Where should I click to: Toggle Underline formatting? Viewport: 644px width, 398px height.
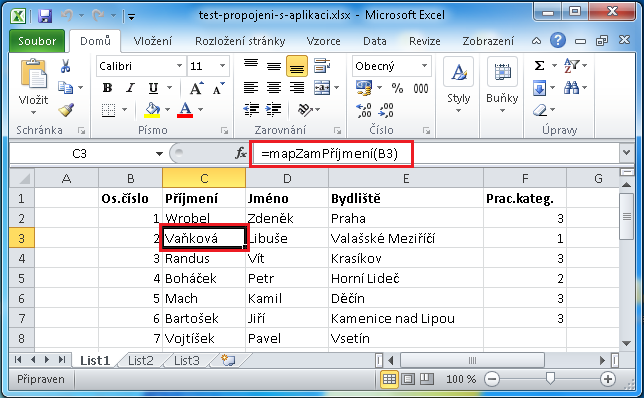(x=153, y=88)
